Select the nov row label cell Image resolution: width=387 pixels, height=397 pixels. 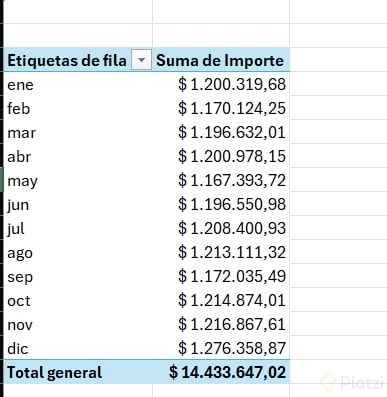point(78,324)
